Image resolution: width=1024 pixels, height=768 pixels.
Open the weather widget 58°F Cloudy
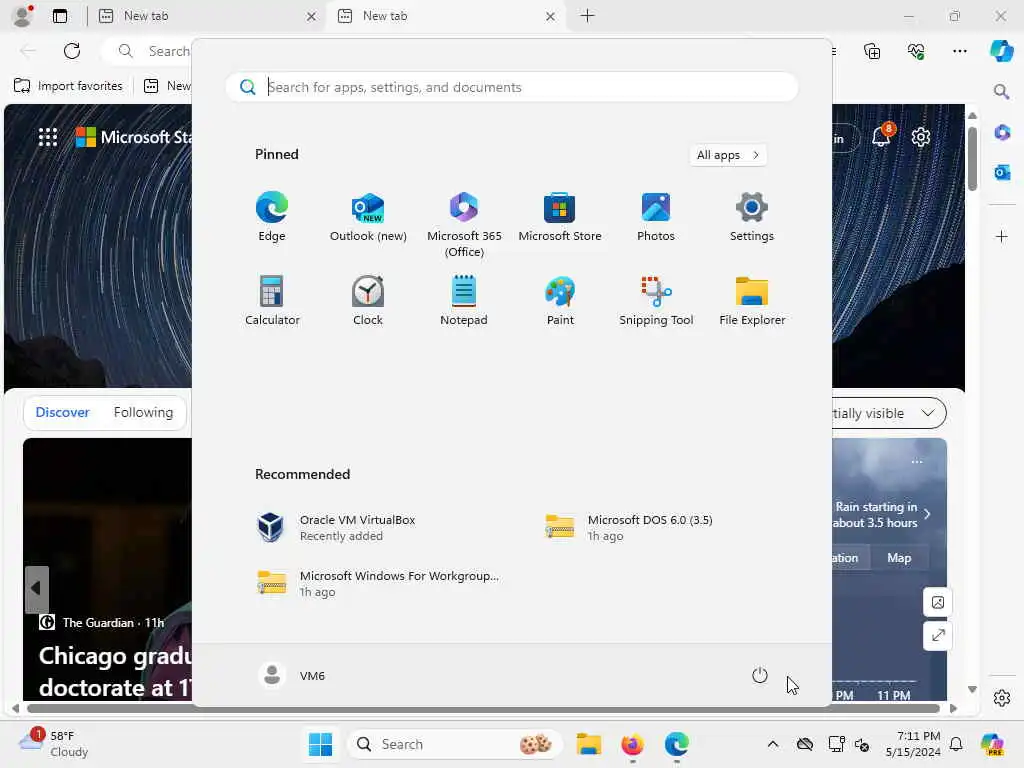click(x=54, y=744)
